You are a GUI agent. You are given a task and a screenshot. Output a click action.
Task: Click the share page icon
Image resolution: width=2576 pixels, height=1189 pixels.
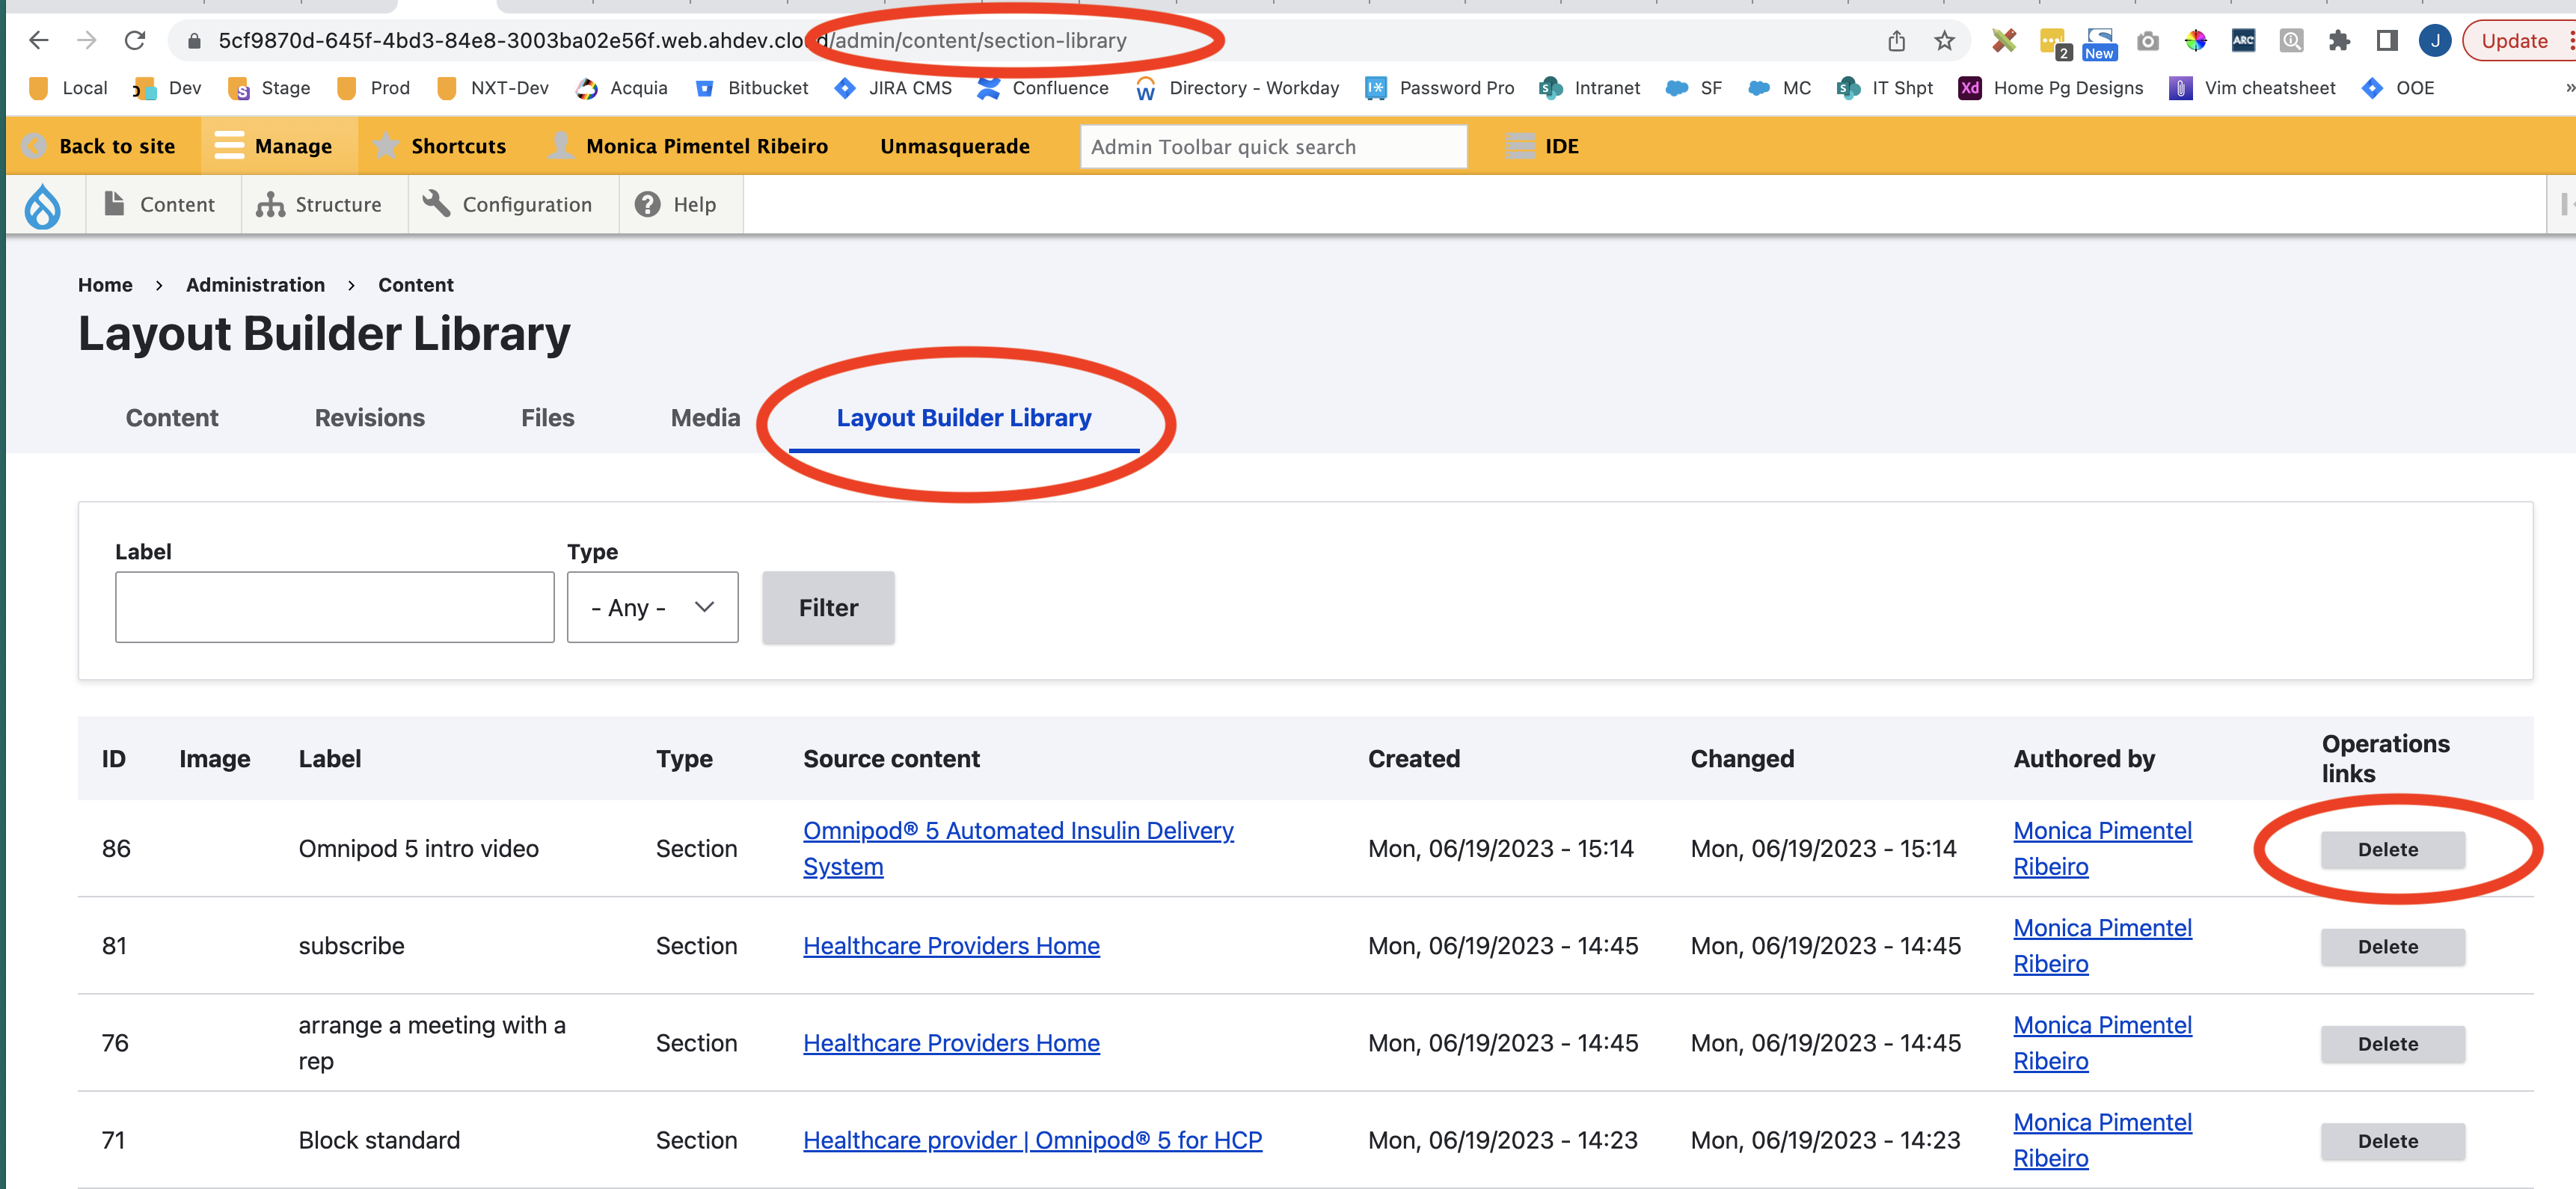1896,40
